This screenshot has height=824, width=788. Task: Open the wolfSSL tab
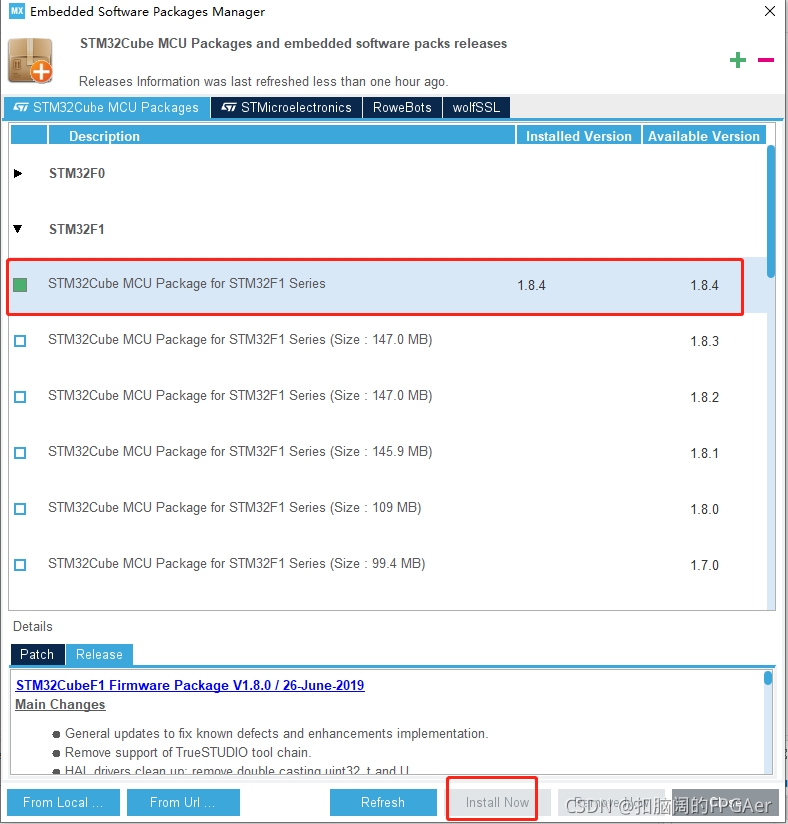pos(476,107)
